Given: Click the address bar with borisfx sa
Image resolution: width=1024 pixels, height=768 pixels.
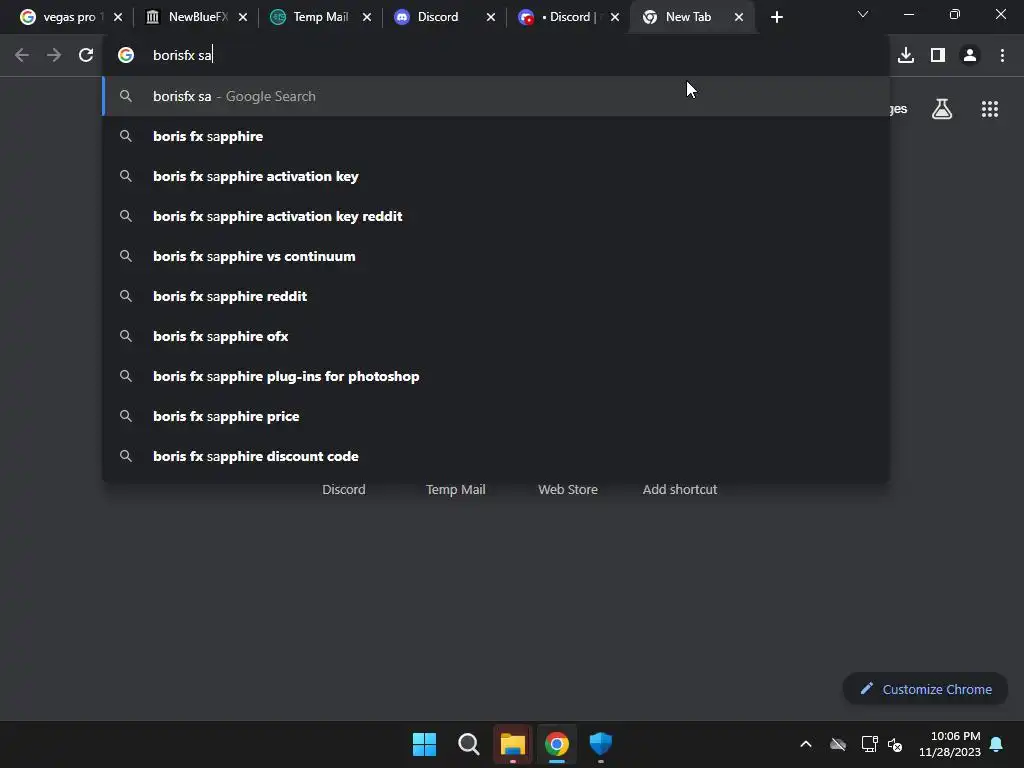Looking at the screenshot, I should (x=496, y=56).
